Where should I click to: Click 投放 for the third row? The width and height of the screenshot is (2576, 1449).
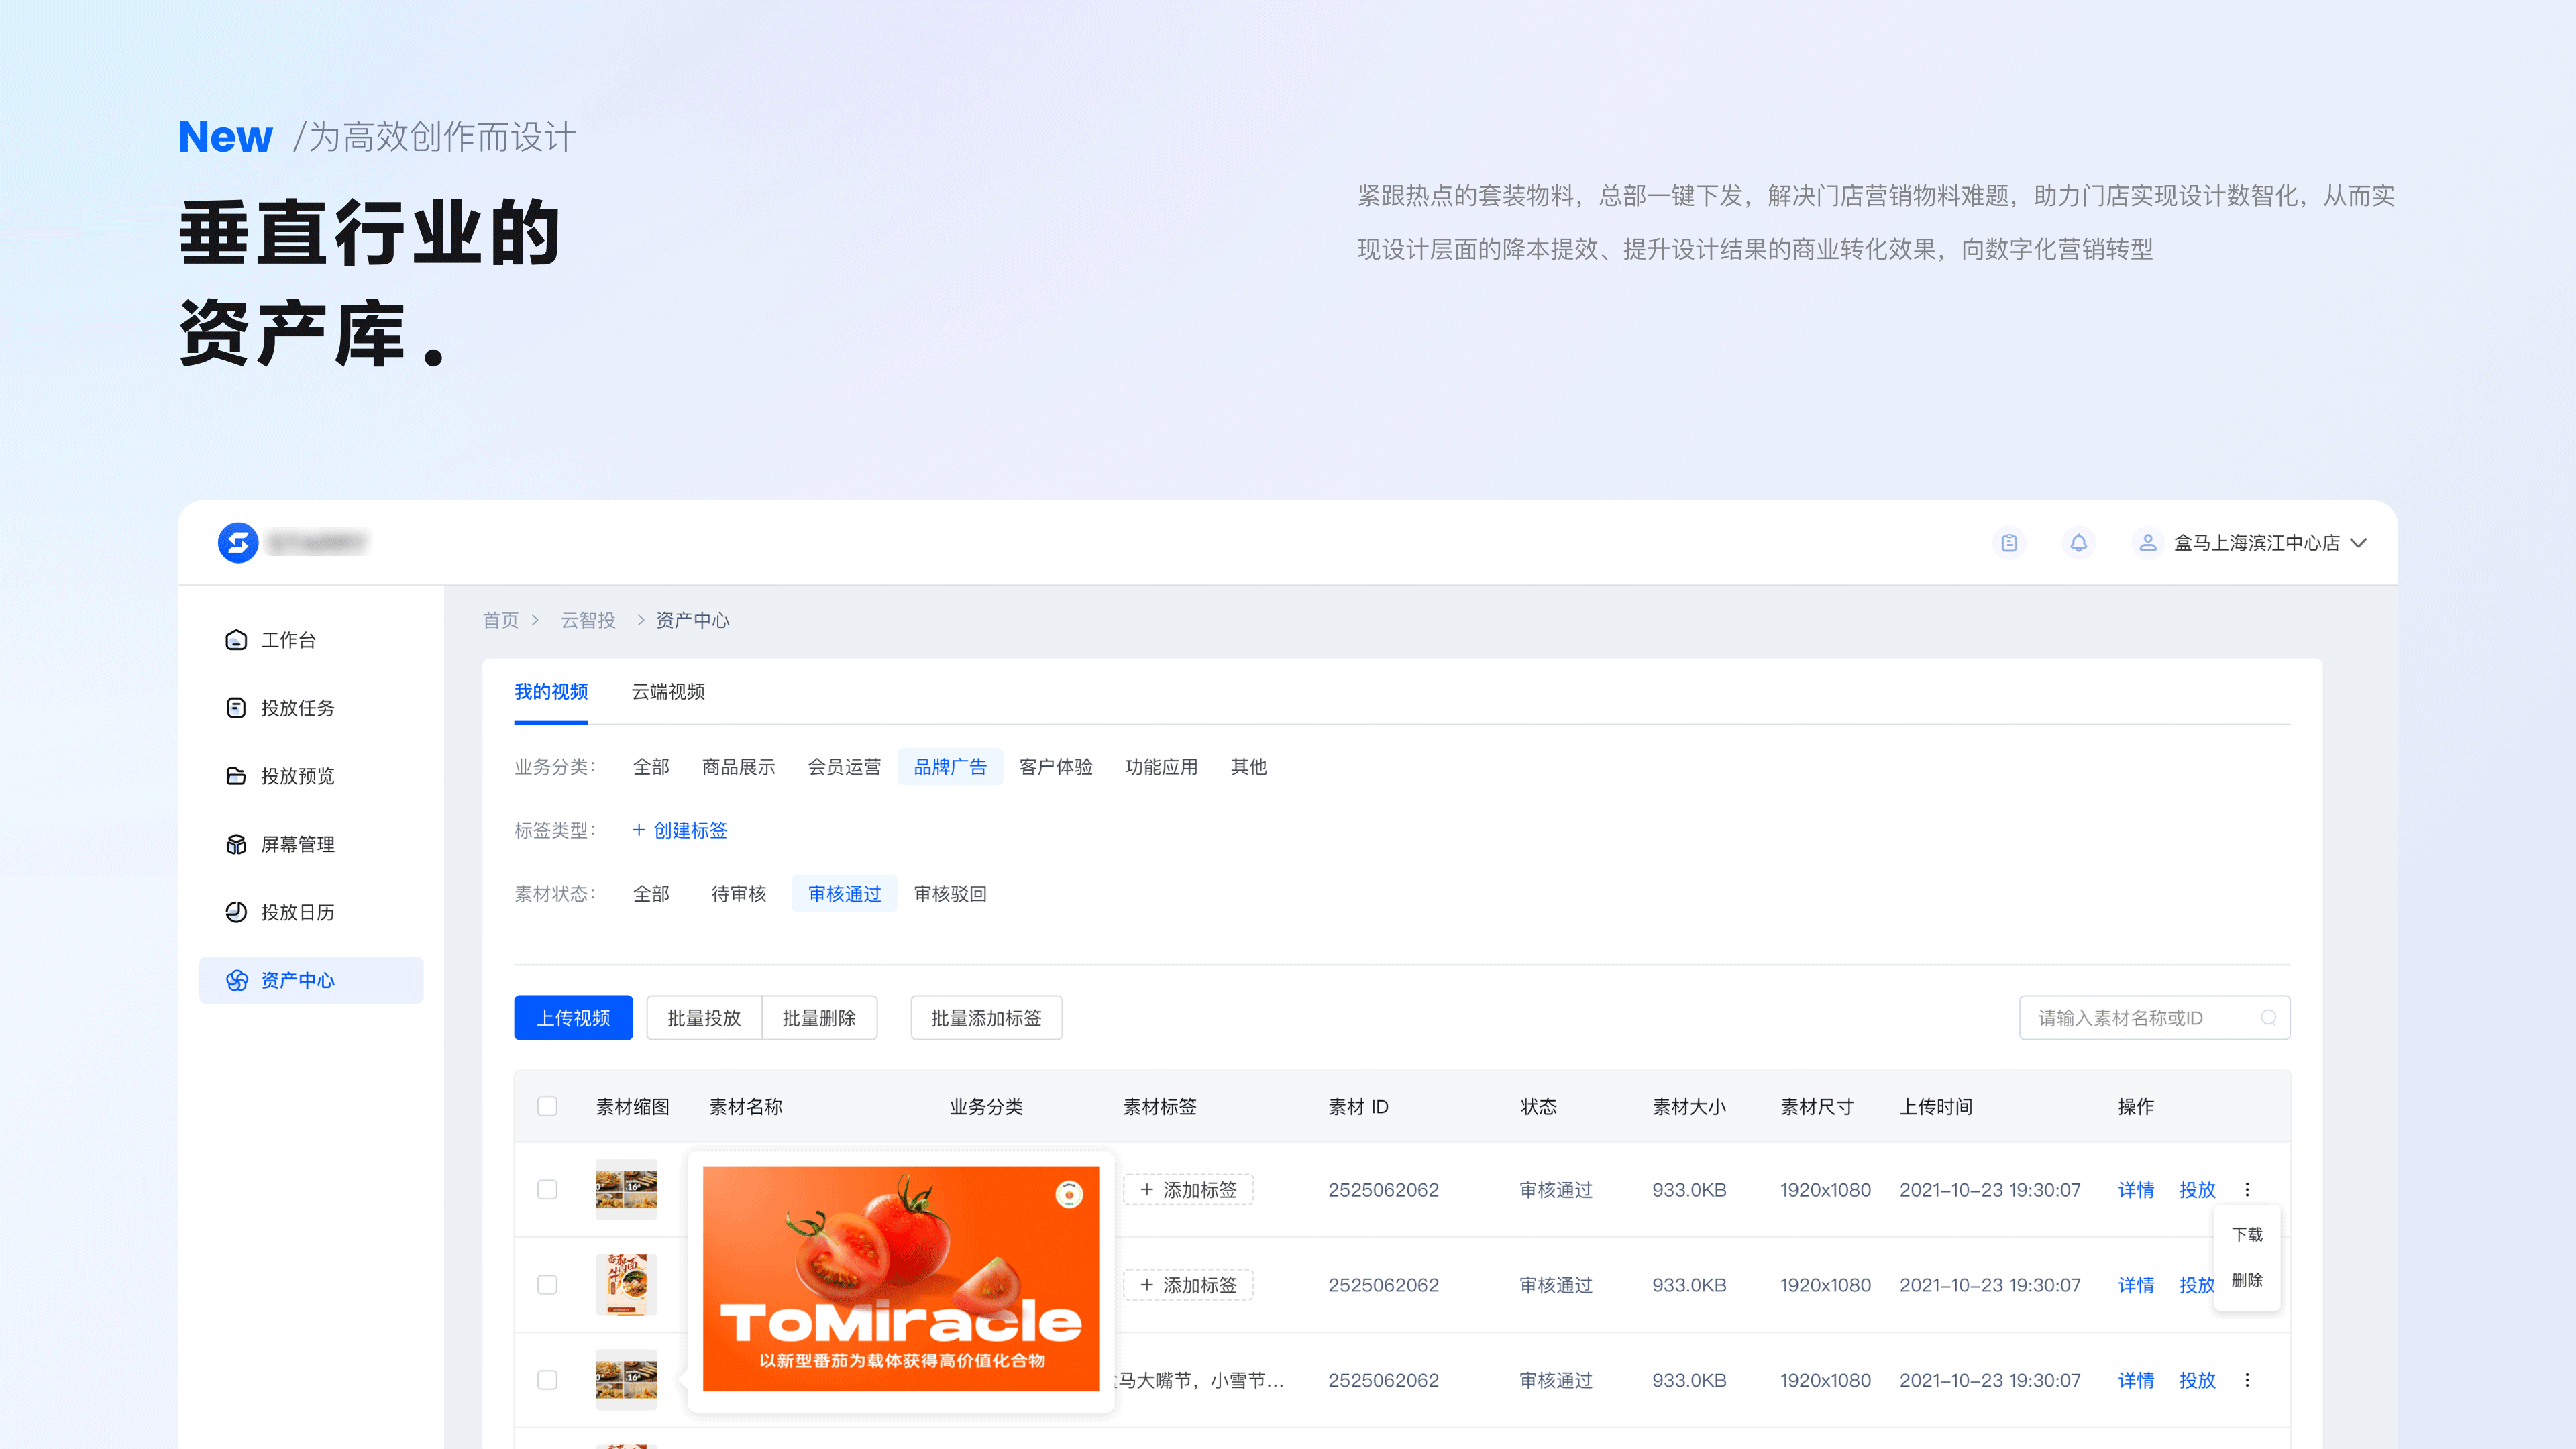[x=2197, y=1380]
